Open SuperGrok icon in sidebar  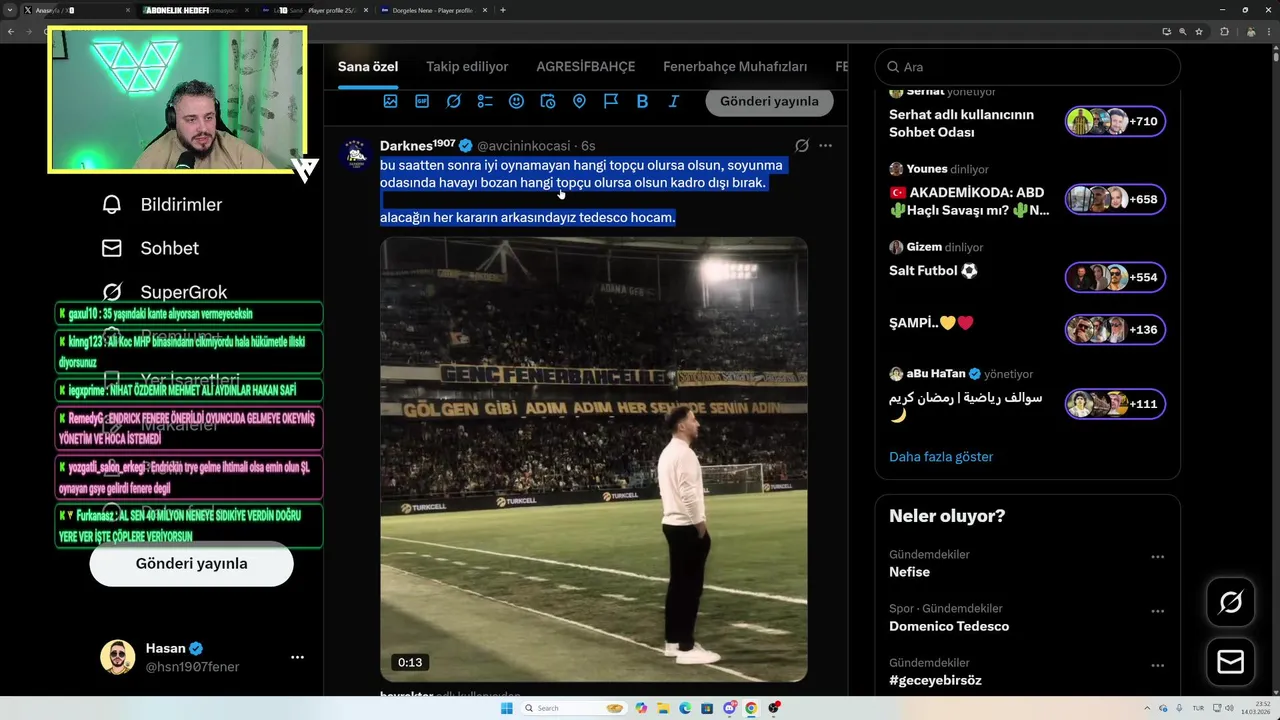pos(112,292)
